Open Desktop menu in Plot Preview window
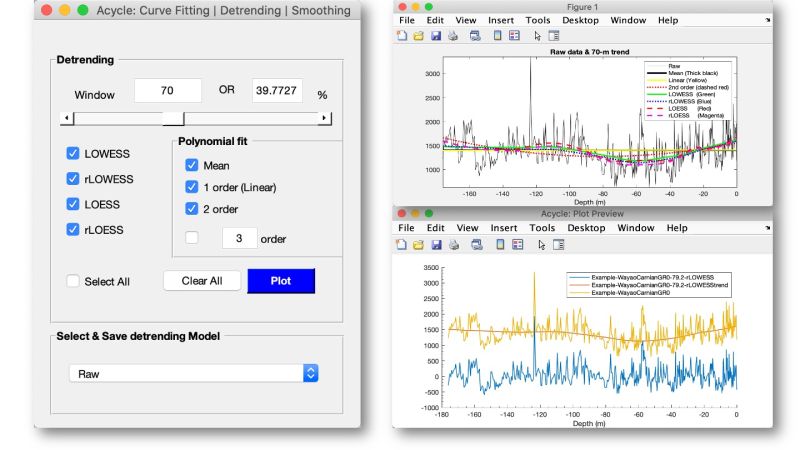800x450 pixels. tap(586, 228)
